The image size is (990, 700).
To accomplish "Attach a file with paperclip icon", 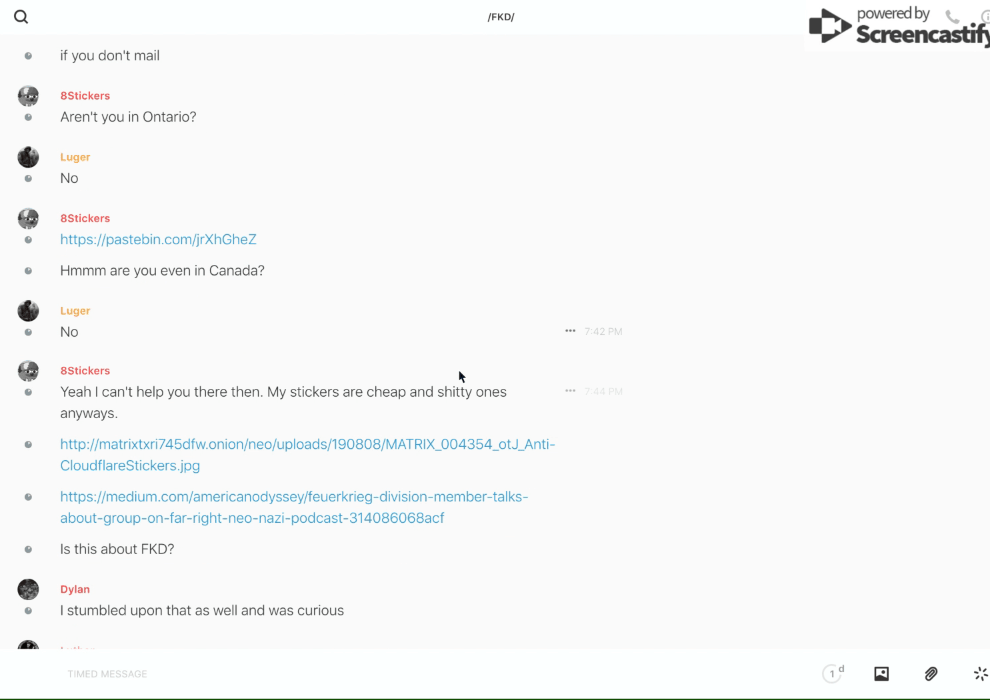I will point(931,674).
